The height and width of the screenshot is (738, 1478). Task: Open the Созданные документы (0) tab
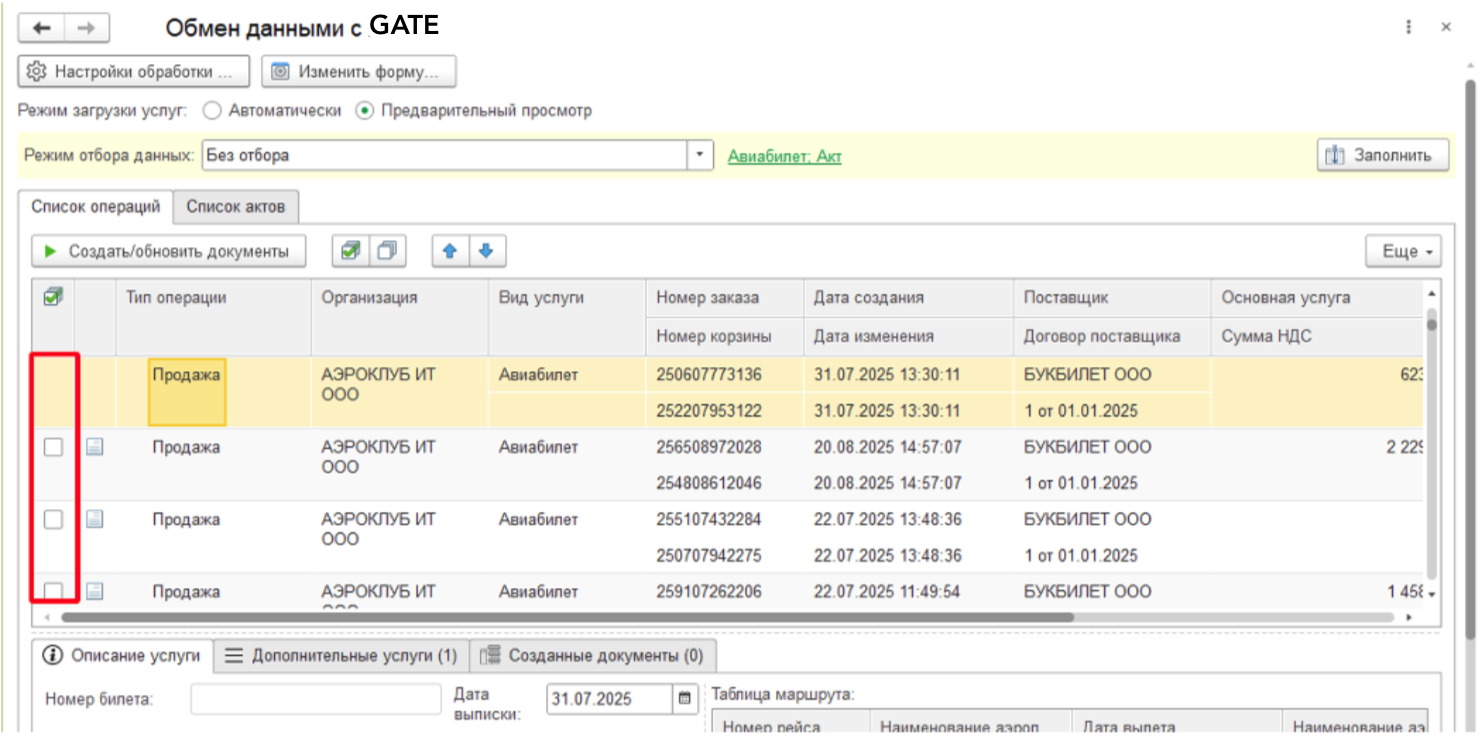pyautogui.click(x=593, y=656)
